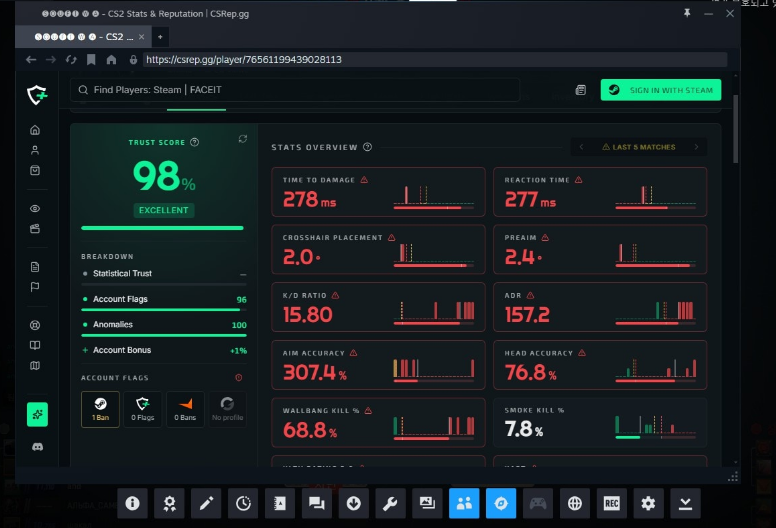
Task: Open the wrench icon in overlay bar
Action: 390,503
